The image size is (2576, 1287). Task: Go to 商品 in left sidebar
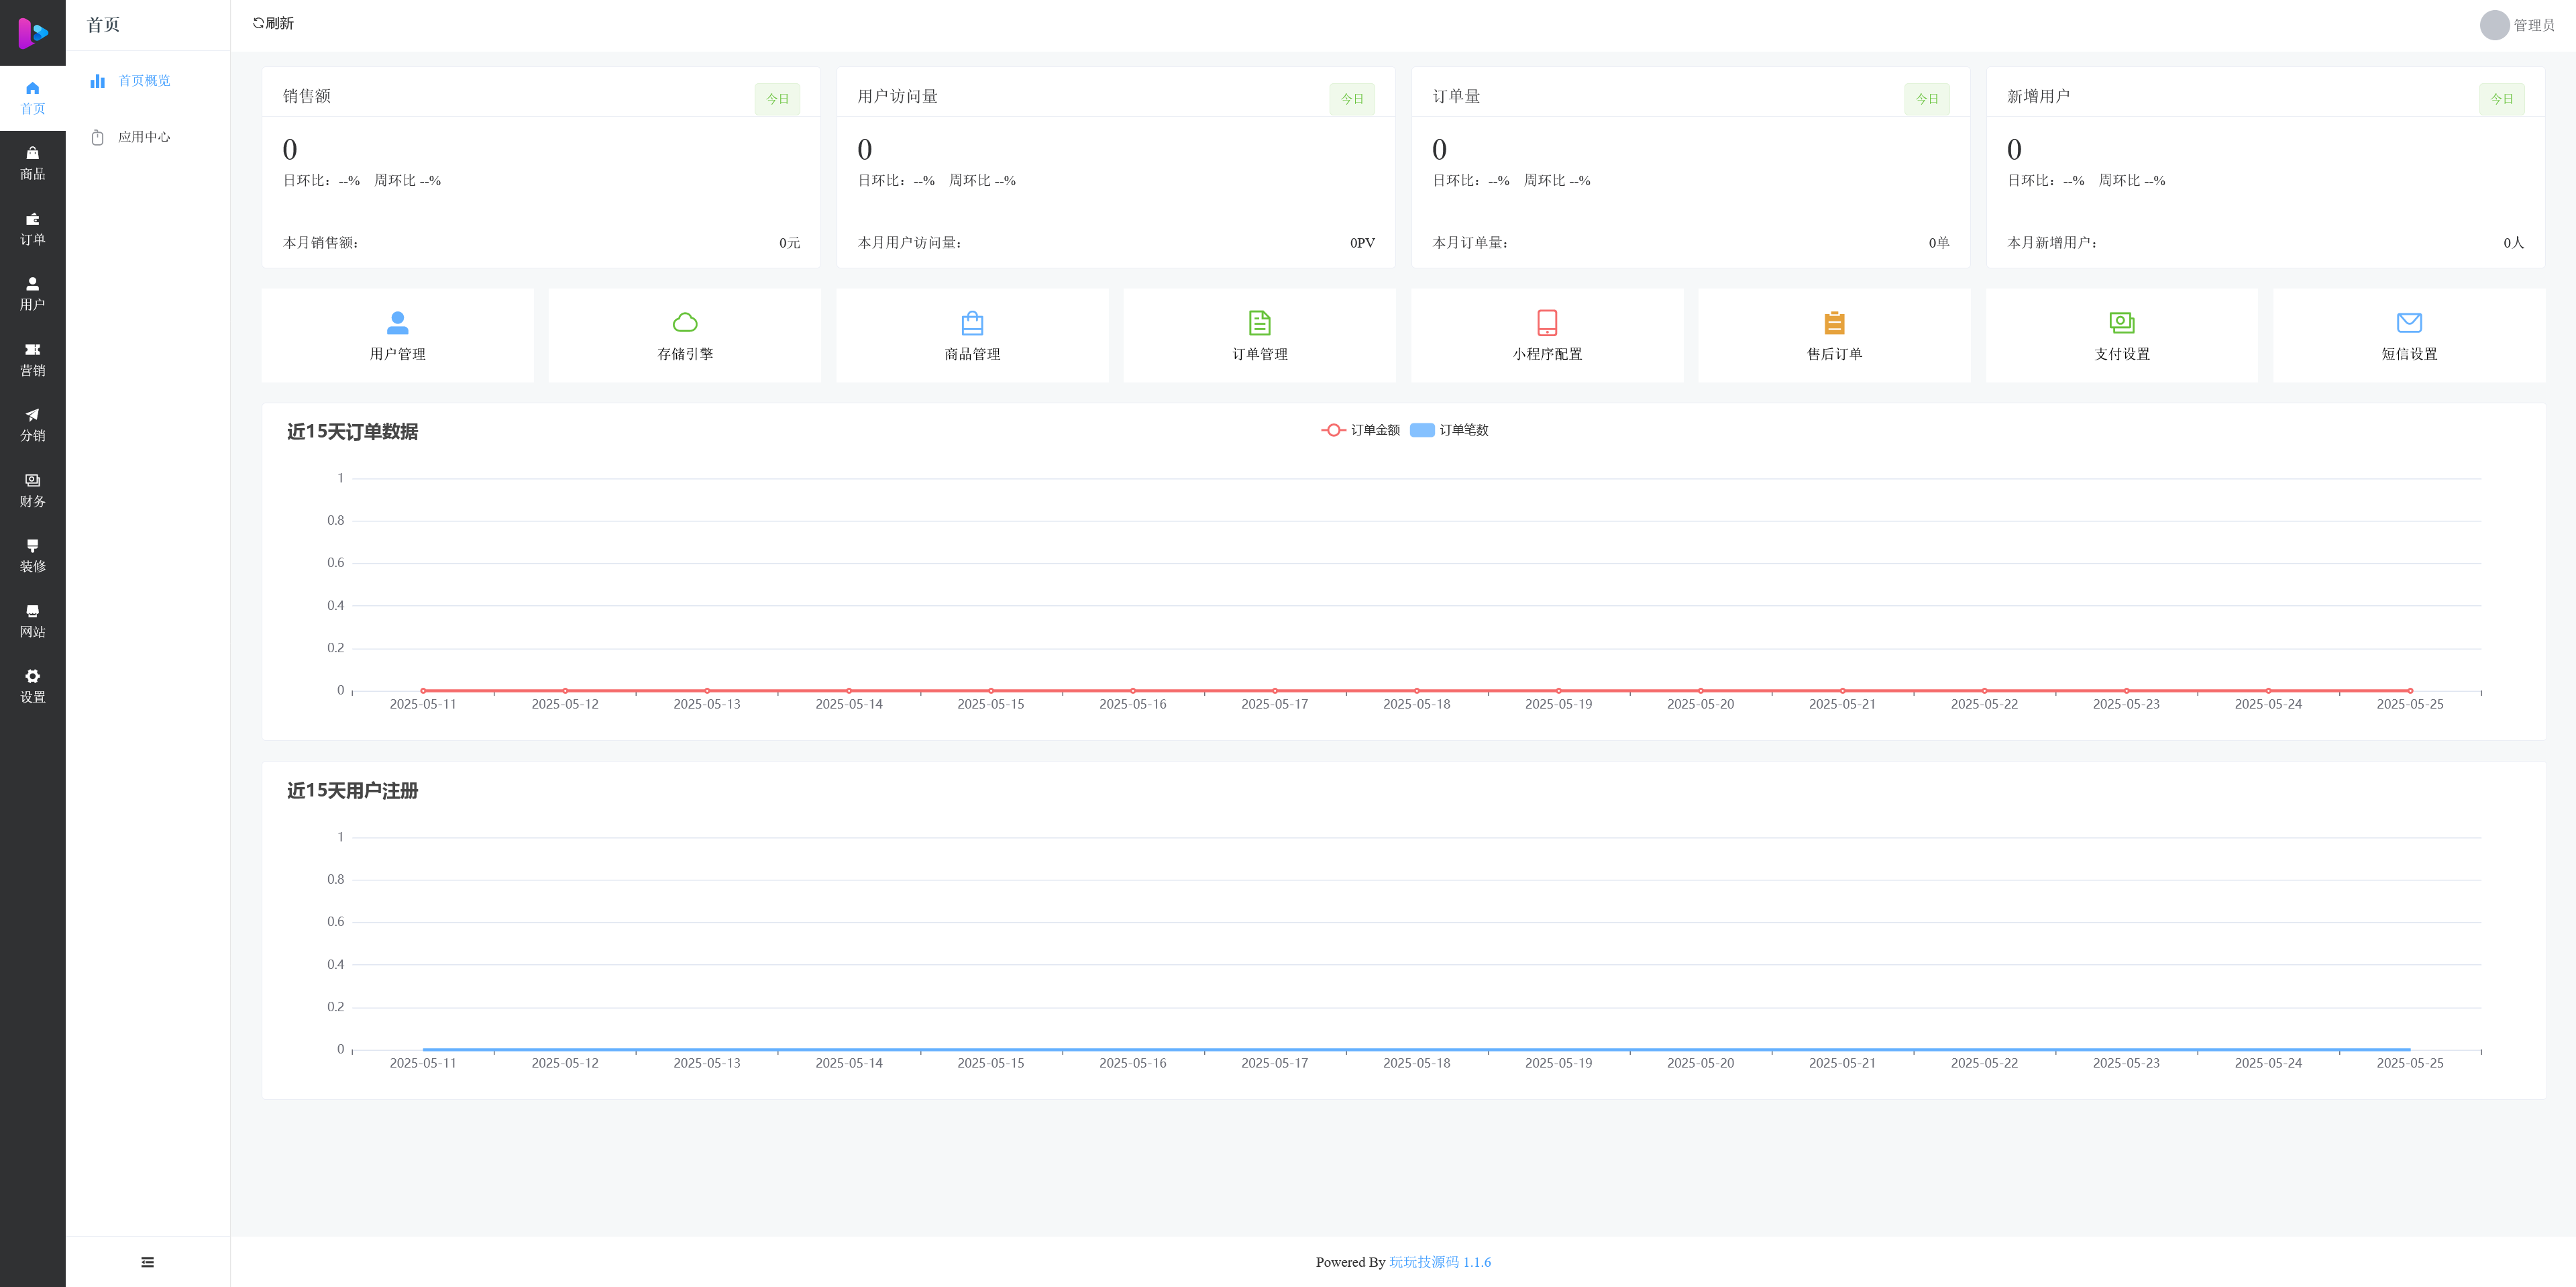(32, 163)
